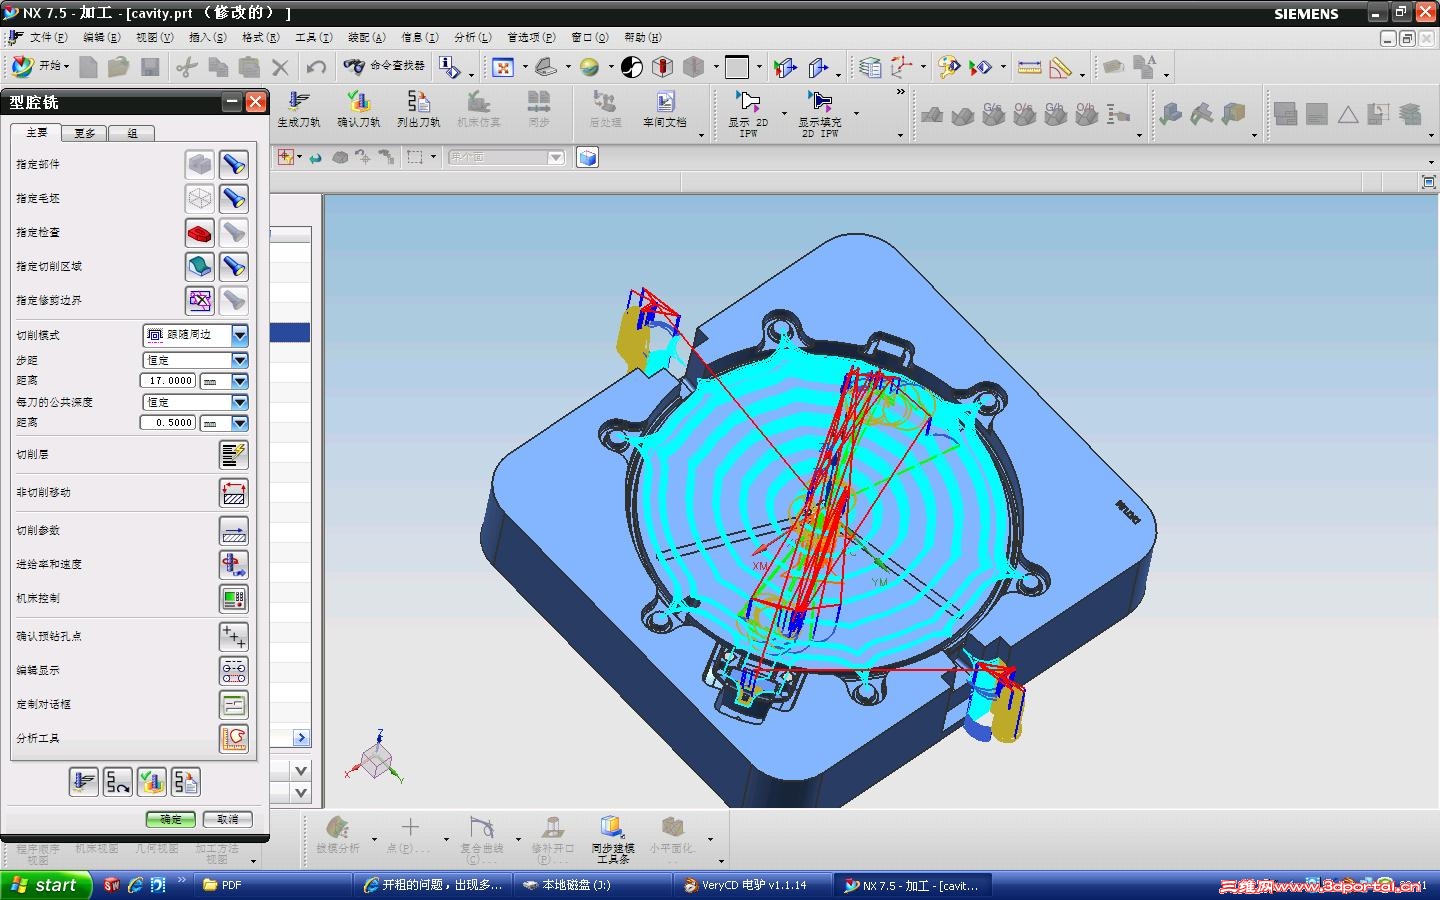The image size is (1440, 900).
Task: Open mm unit dropdown beside 17.0000
Action: (239, 381)
